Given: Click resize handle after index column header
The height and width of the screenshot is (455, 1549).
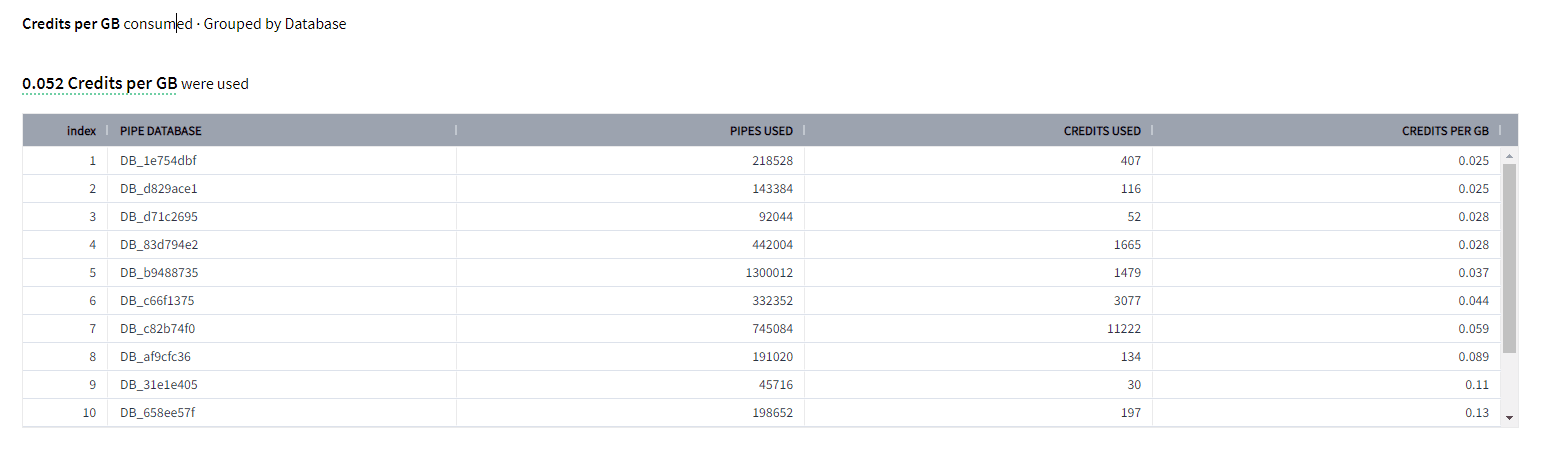Looking at the screenshot, I should click(x=107, y=130).
